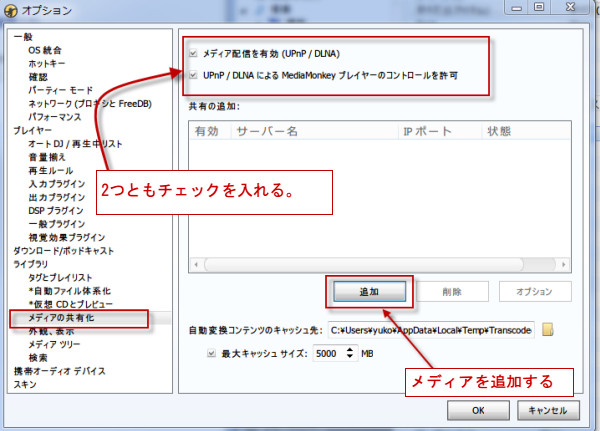Select 確認 in the options tree
This screenshot has width=600, height=431.
pos(38,77)
